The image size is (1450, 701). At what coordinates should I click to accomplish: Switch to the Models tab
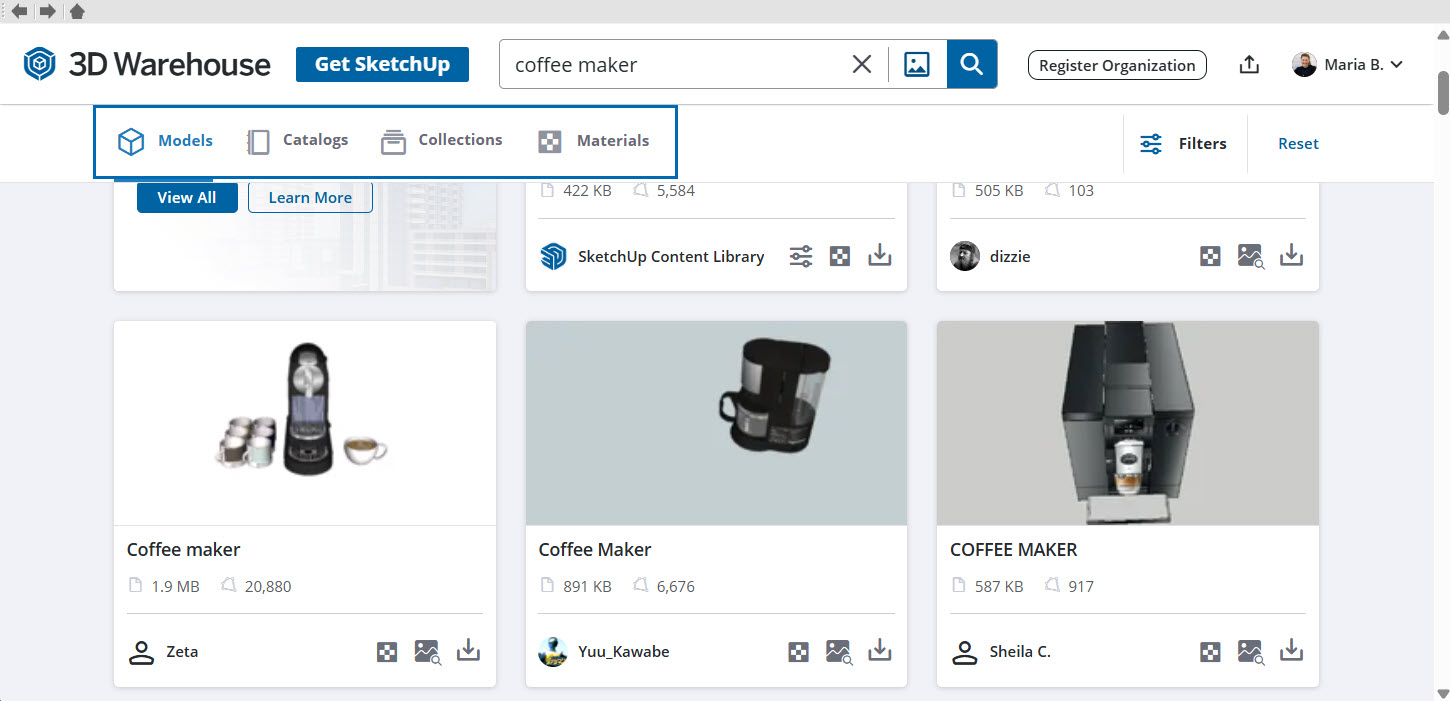(x=166, y=141)
